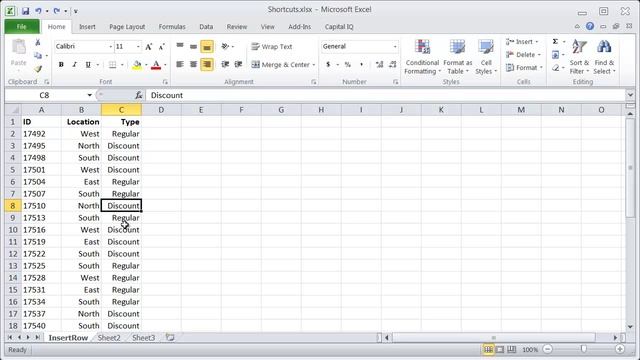
Task: Click the Copy icon in Clipboard group
Action: coord(38,56)
